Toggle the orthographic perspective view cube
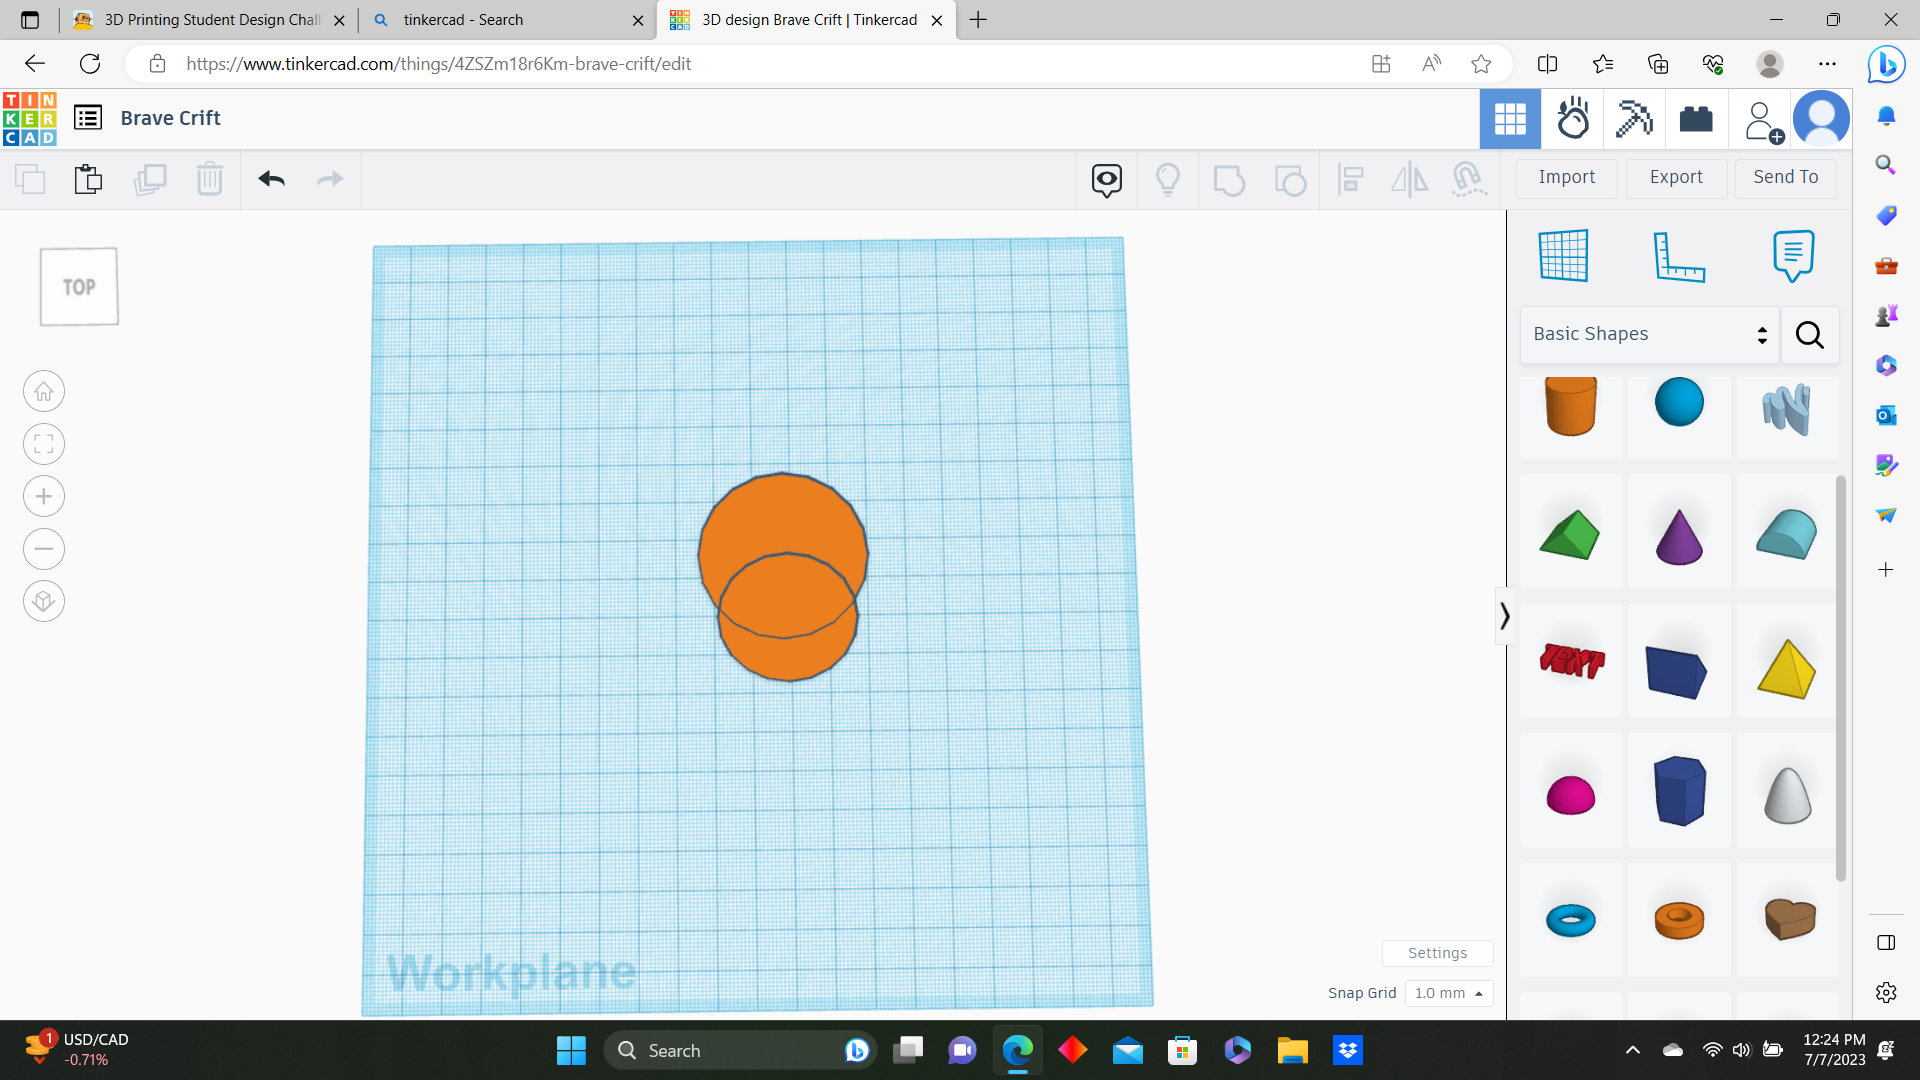 [44, 601]
